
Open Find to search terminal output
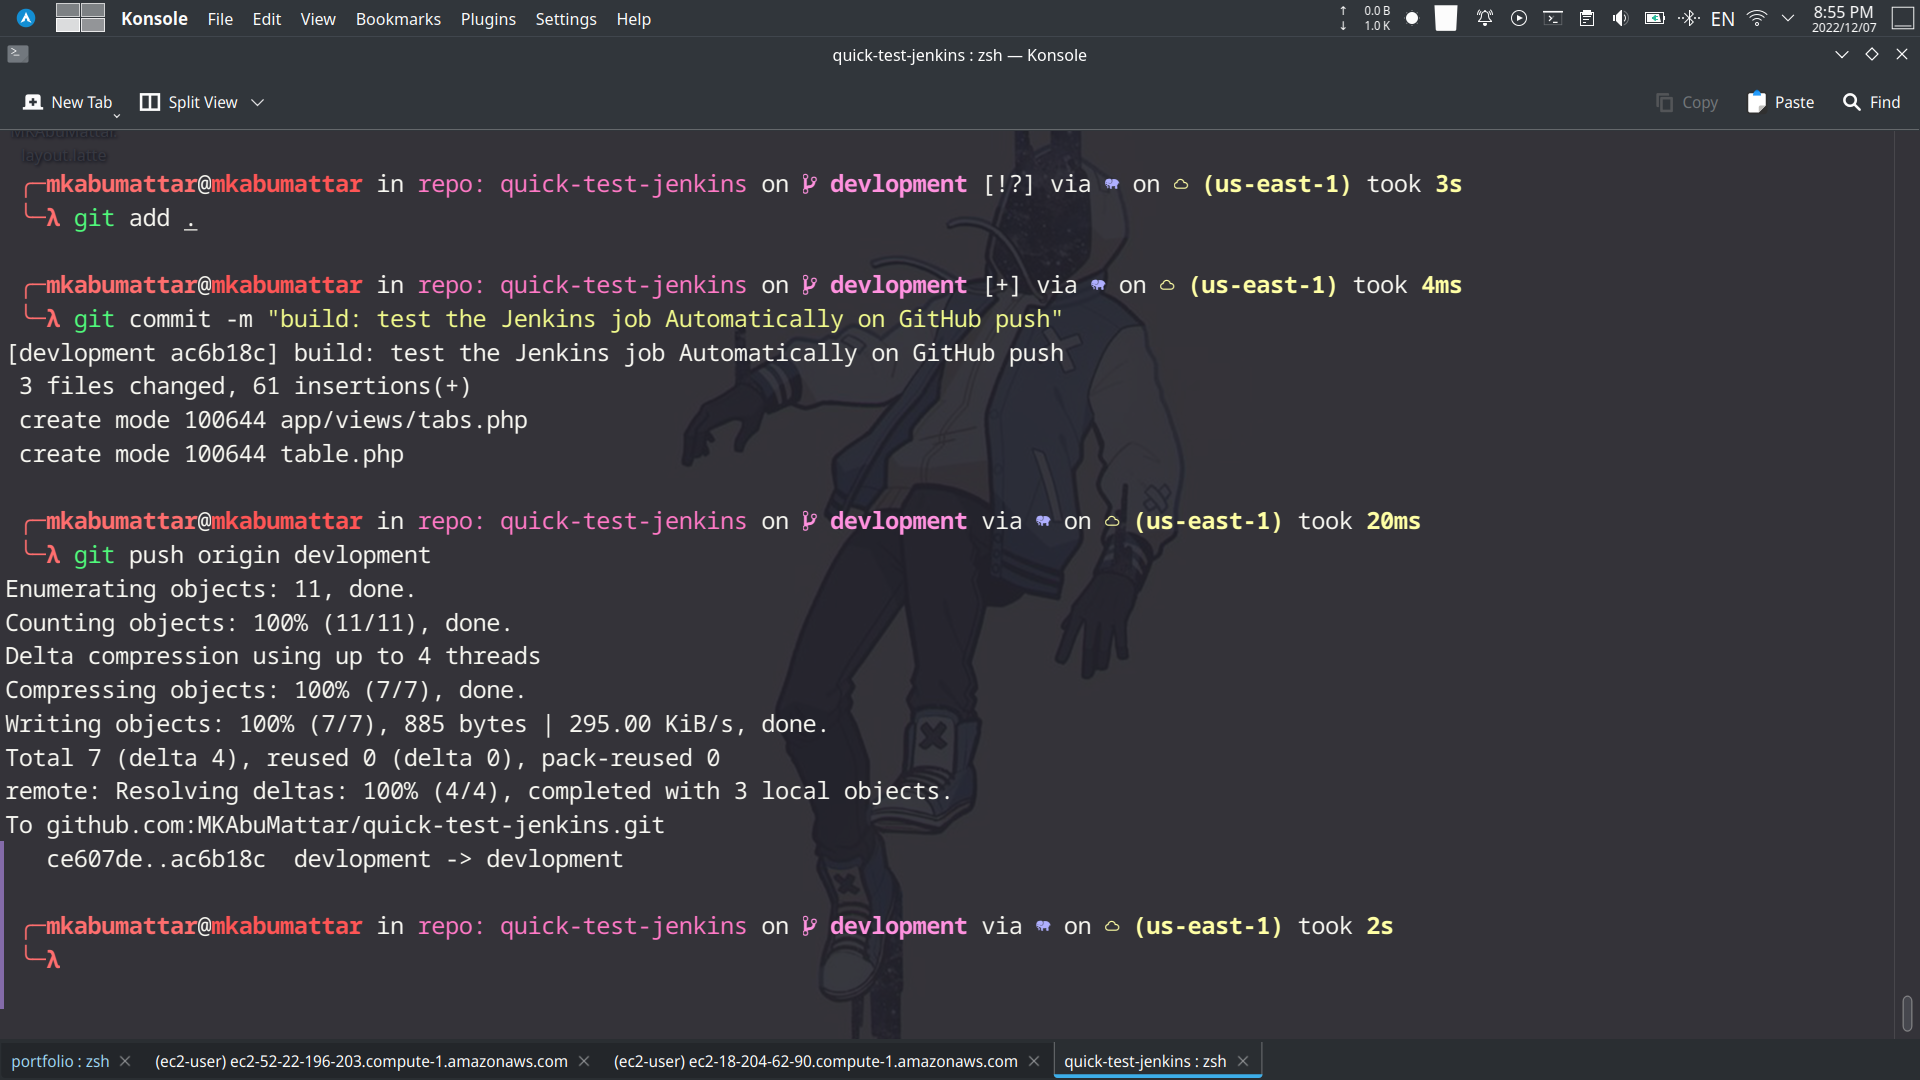point(1871,102)
